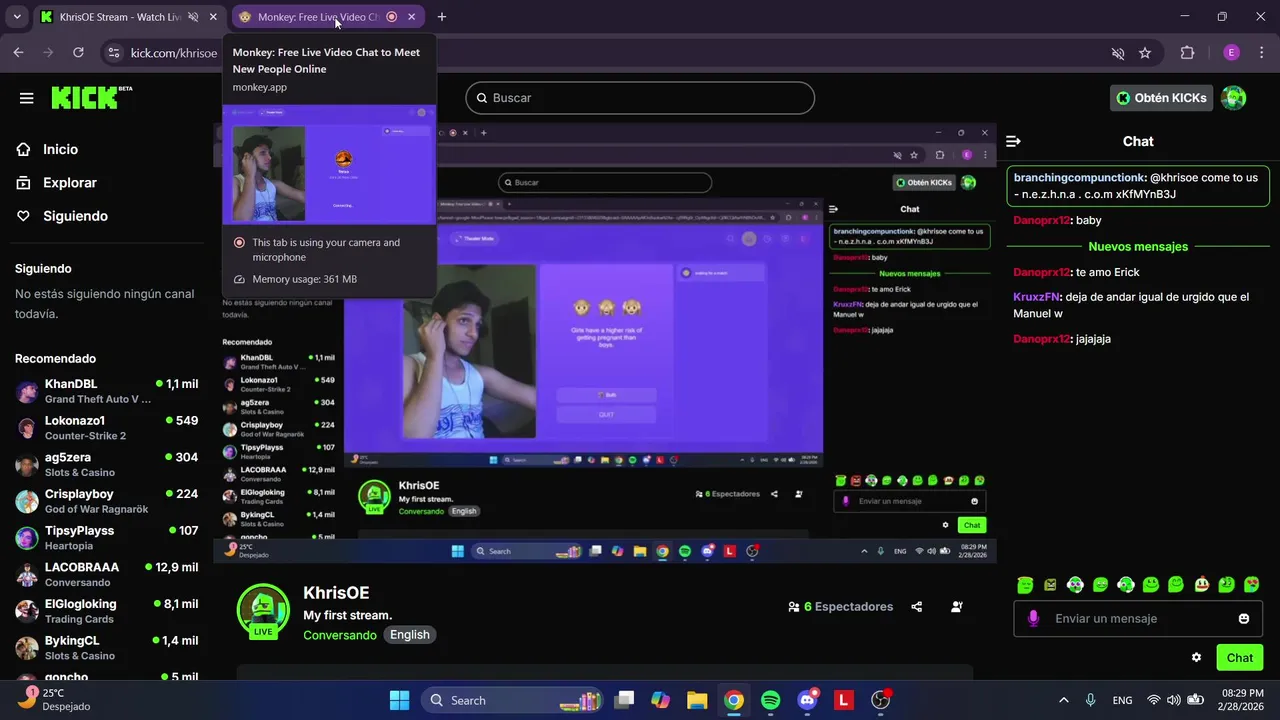Toggle taskbar microphone indicator
This screenshot has width=1280, height=720.
coord(1091,700)
